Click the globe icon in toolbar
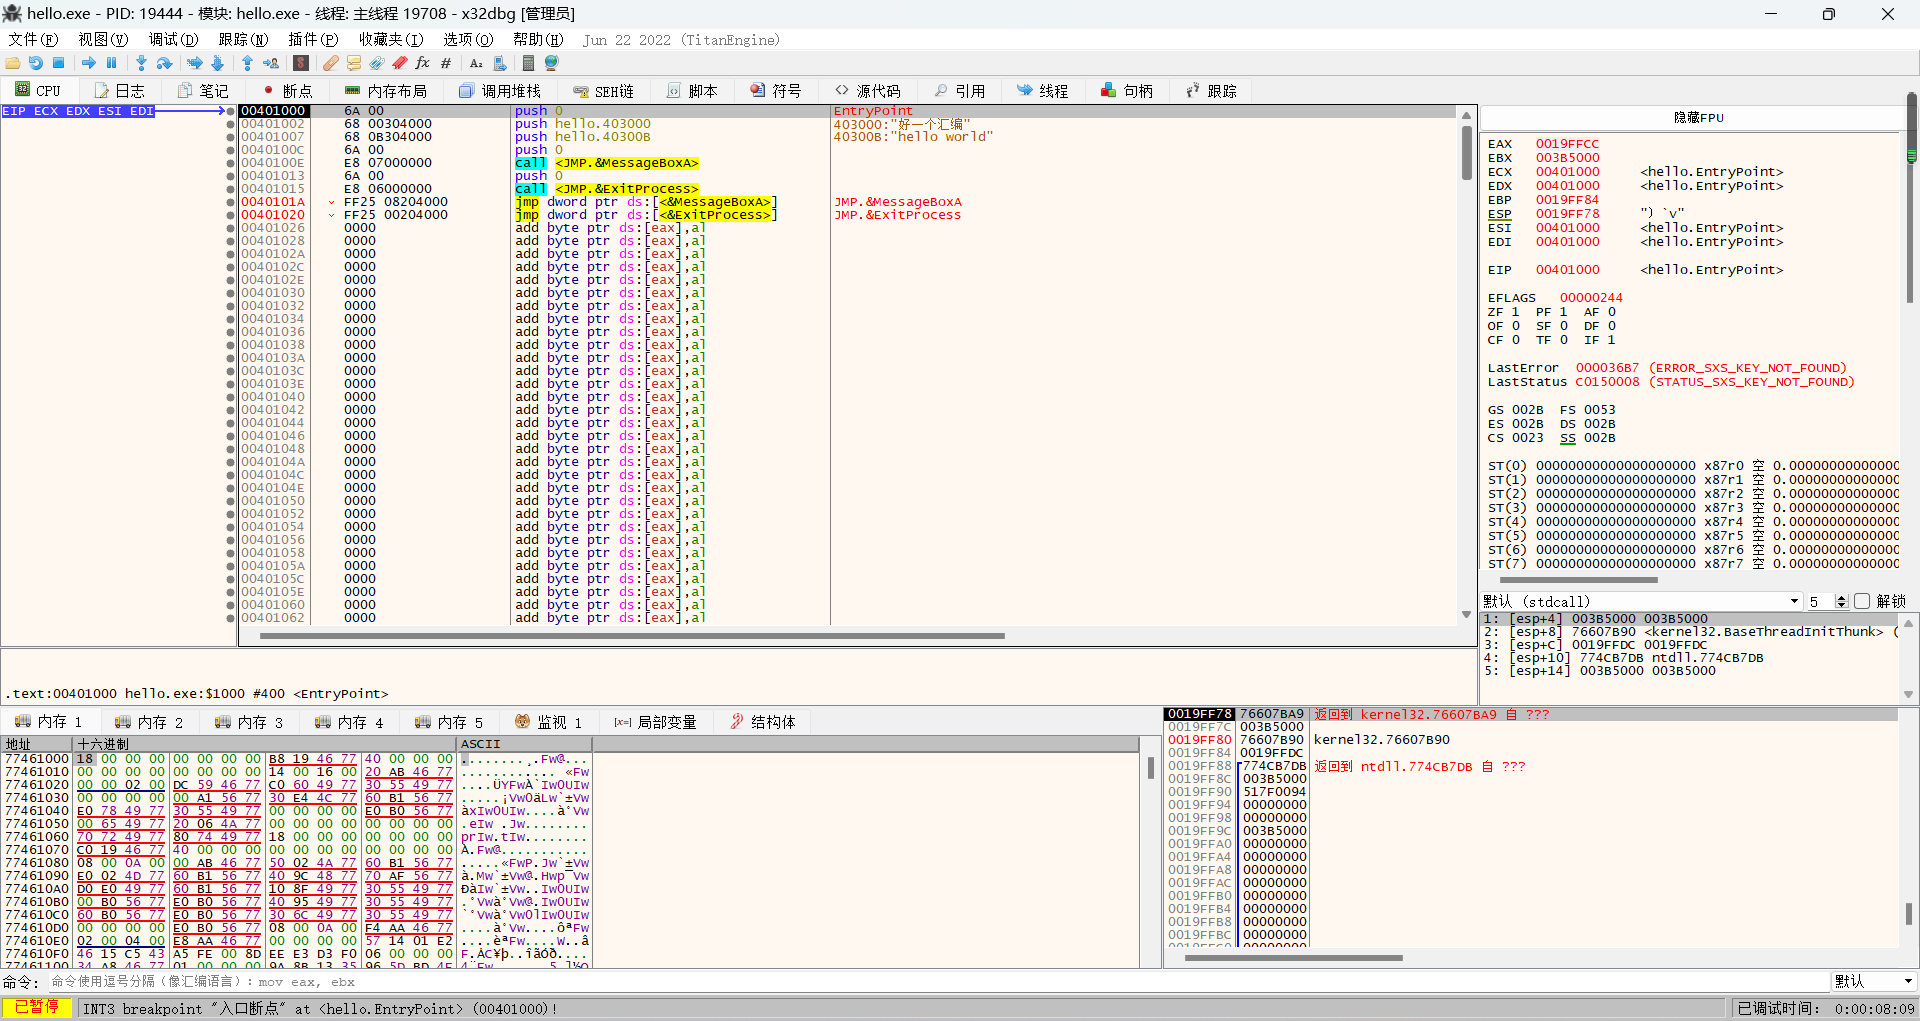Viewport: 1920px width, 1021px height. coord(551,63)
